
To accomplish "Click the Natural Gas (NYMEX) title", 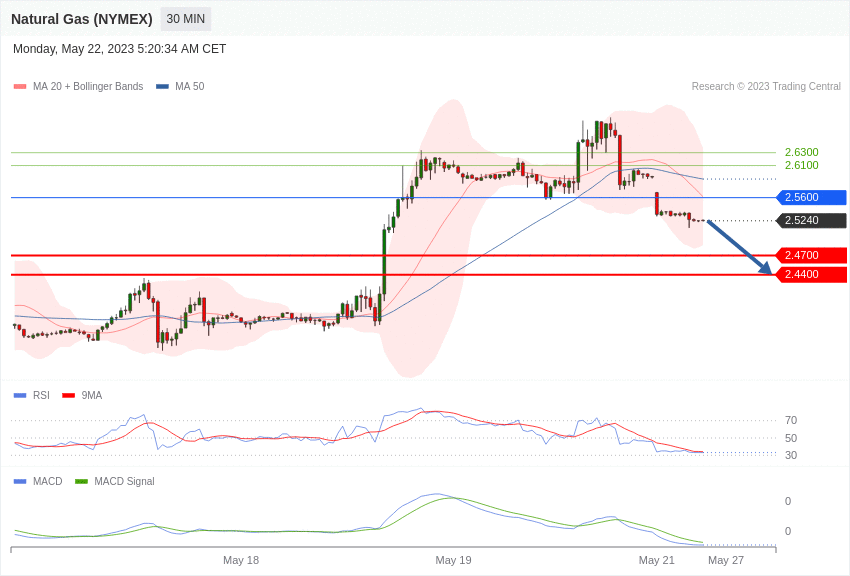I will (x=82, y=19).
